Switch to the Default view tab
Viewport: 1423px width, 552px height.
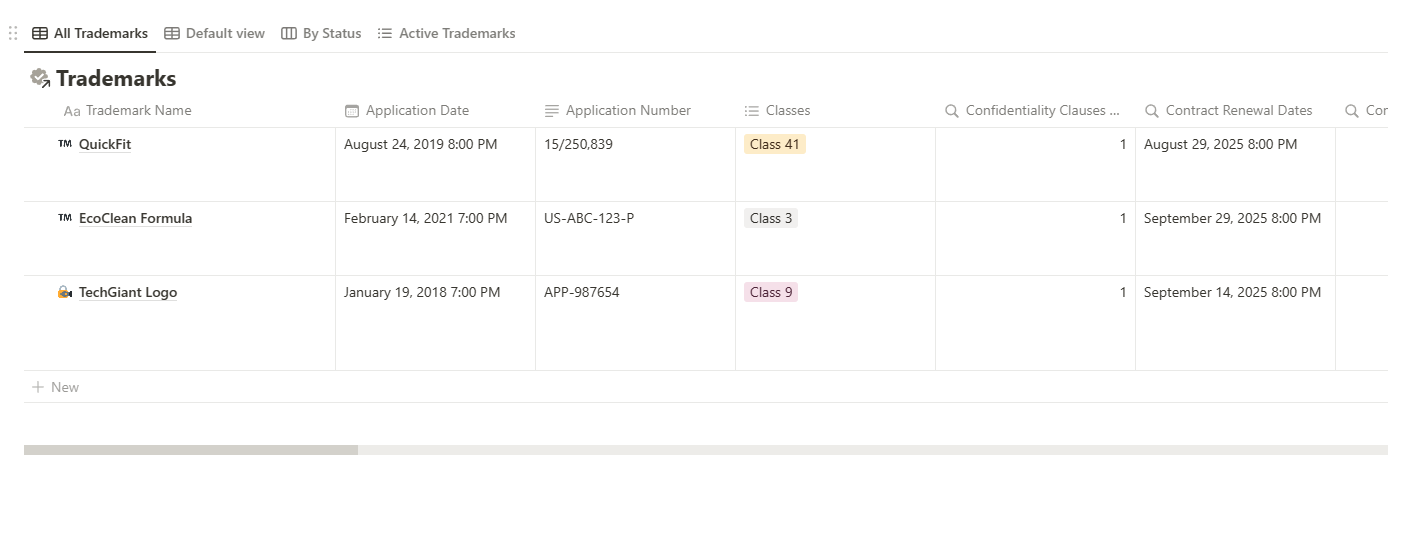(214, 33)
